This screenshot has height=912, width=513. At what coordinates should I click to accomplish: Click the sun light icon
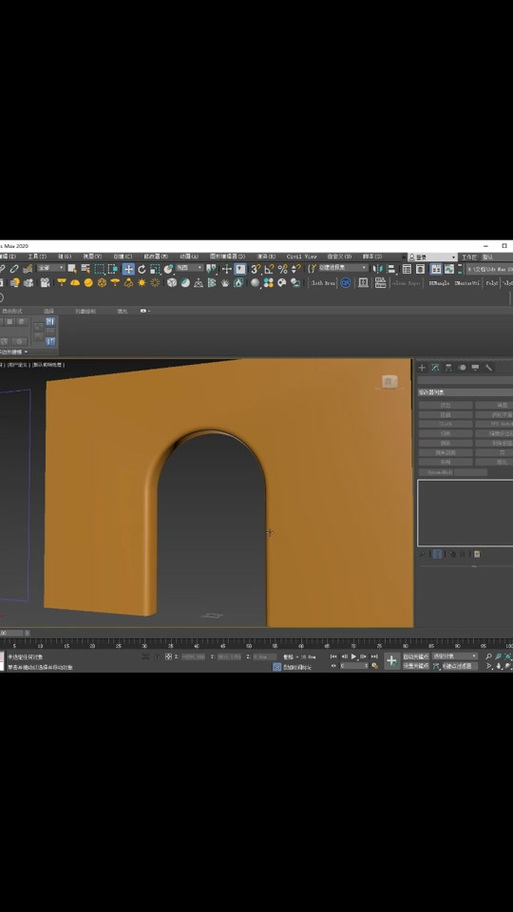coord(141,283)
